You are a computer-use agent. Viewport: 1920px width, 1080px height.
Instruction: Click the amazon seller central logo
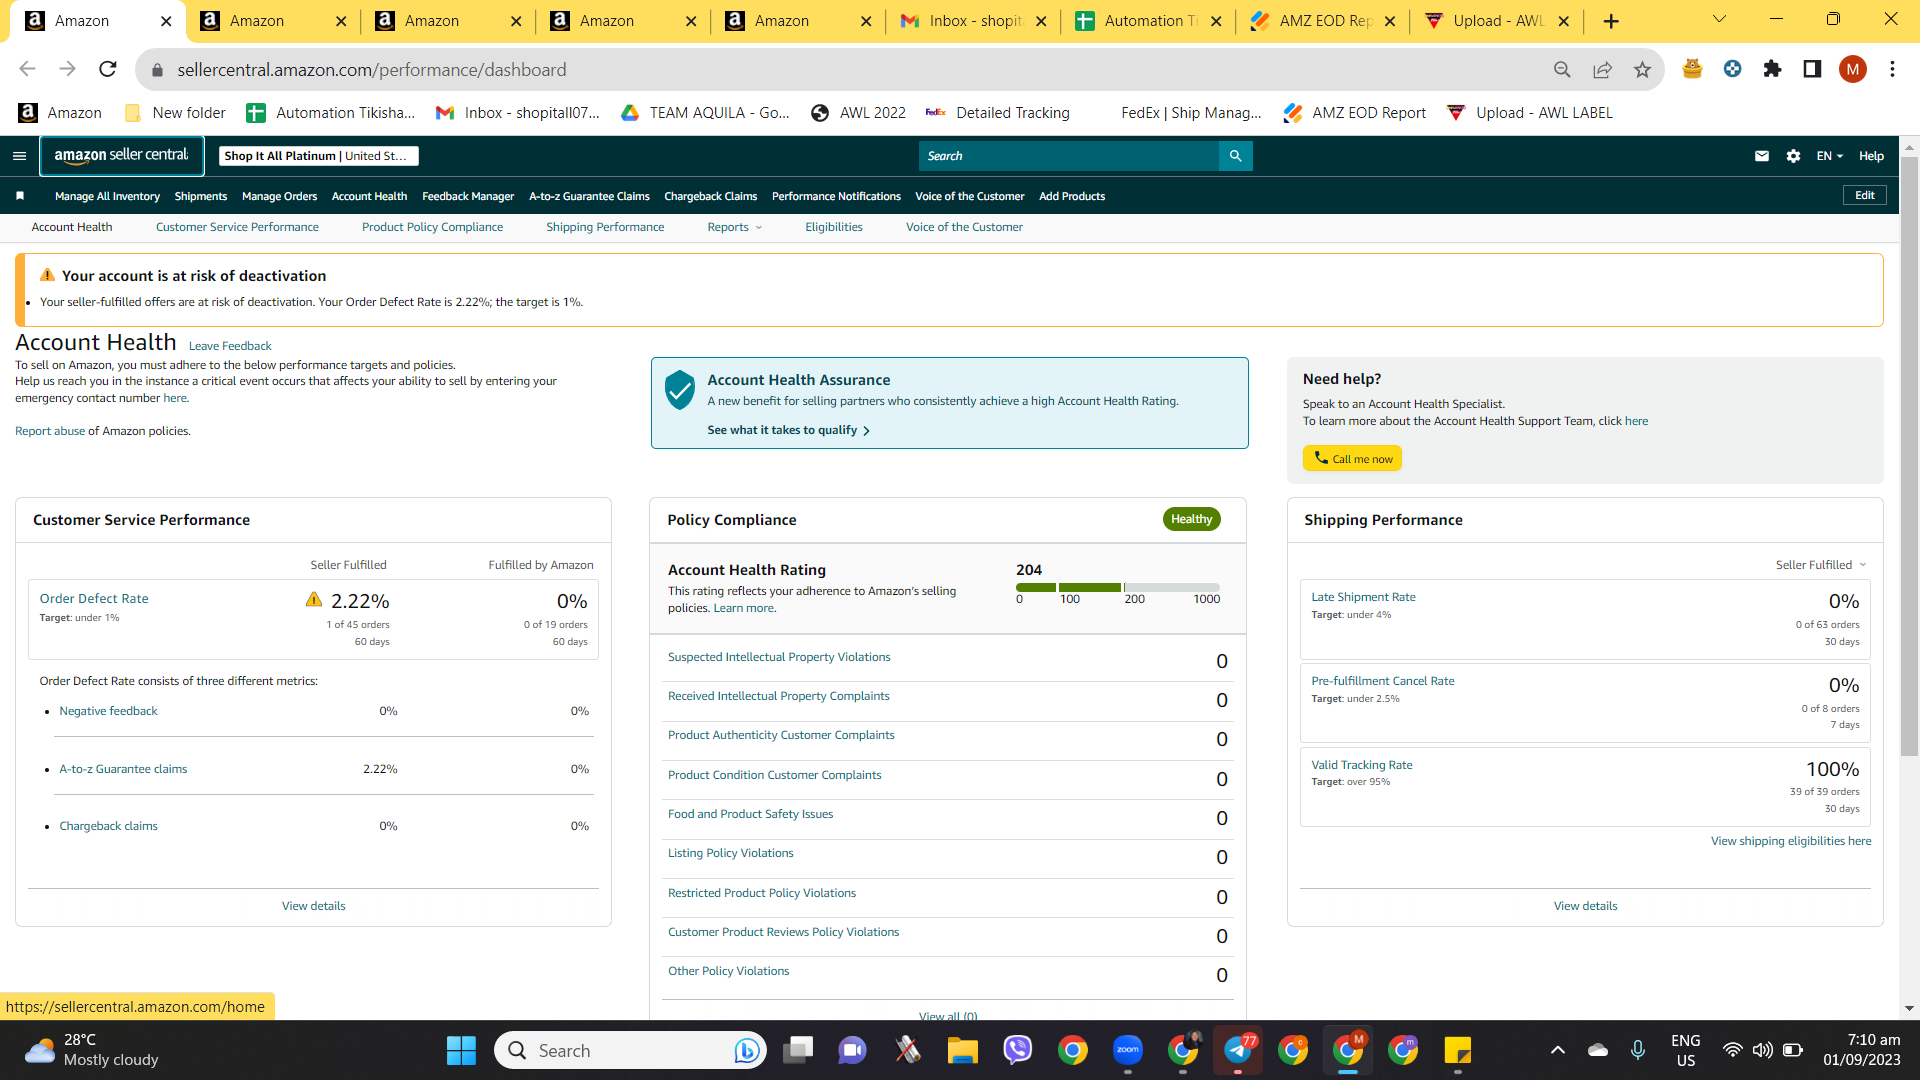[122, 156]
